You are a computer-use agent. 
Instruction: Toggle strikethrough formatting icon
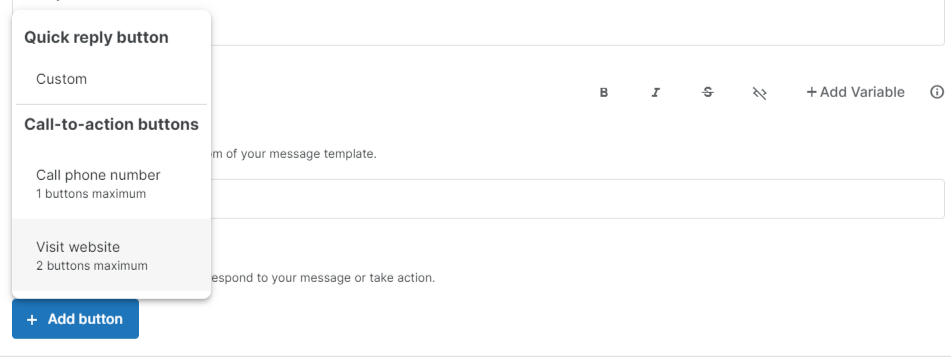click(708, 92)
